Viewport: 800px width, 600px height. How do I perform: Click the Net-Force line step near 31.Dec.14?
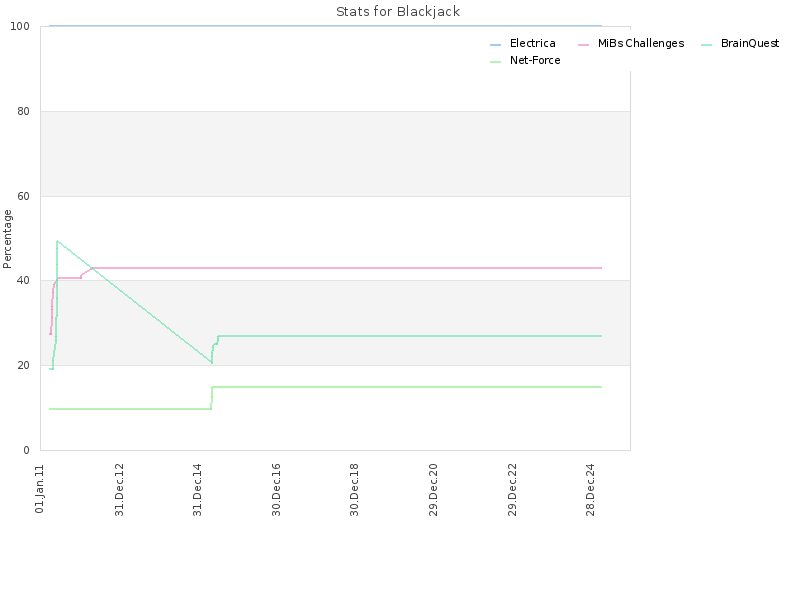click(212, 398)
